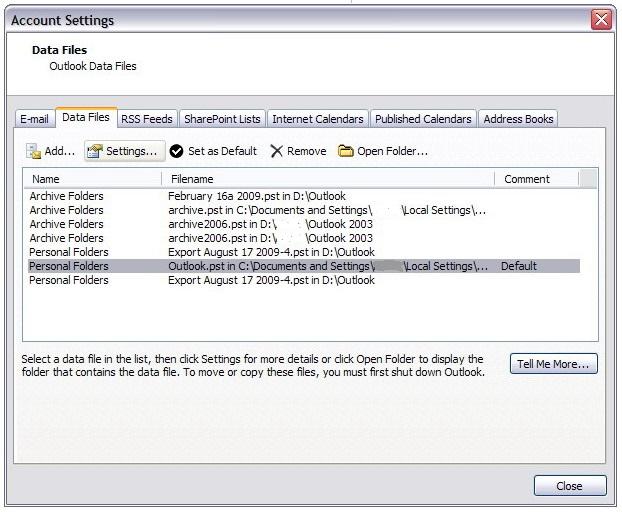
Task: Go to Internet Calendars tab
Action: click(x=318, y=119)
